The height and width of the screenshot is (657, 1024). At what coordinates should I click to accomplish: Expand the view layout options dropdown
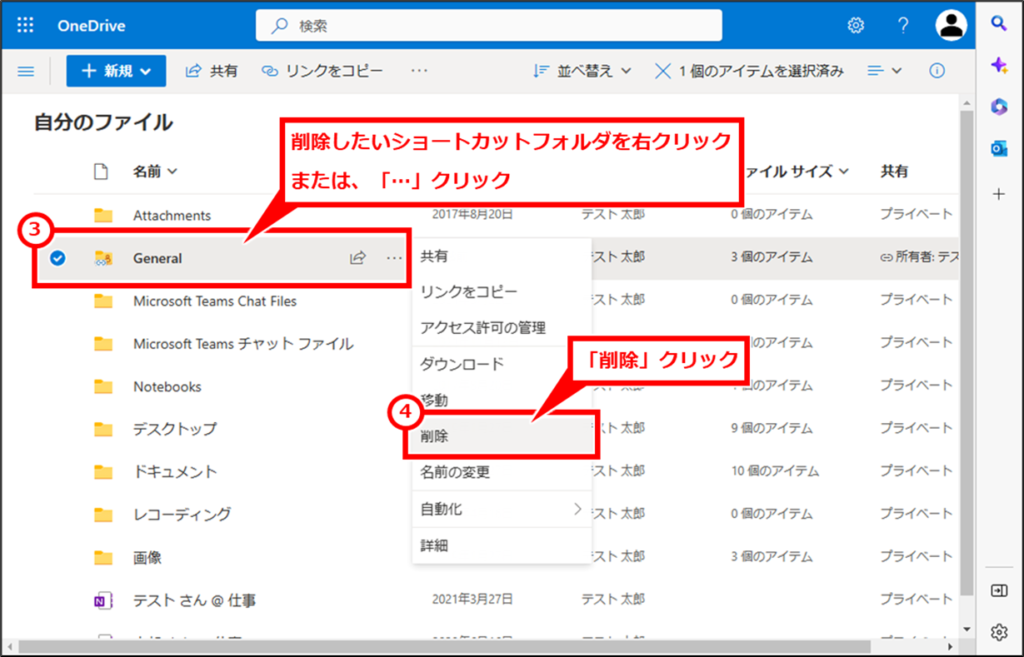point(884,71)
